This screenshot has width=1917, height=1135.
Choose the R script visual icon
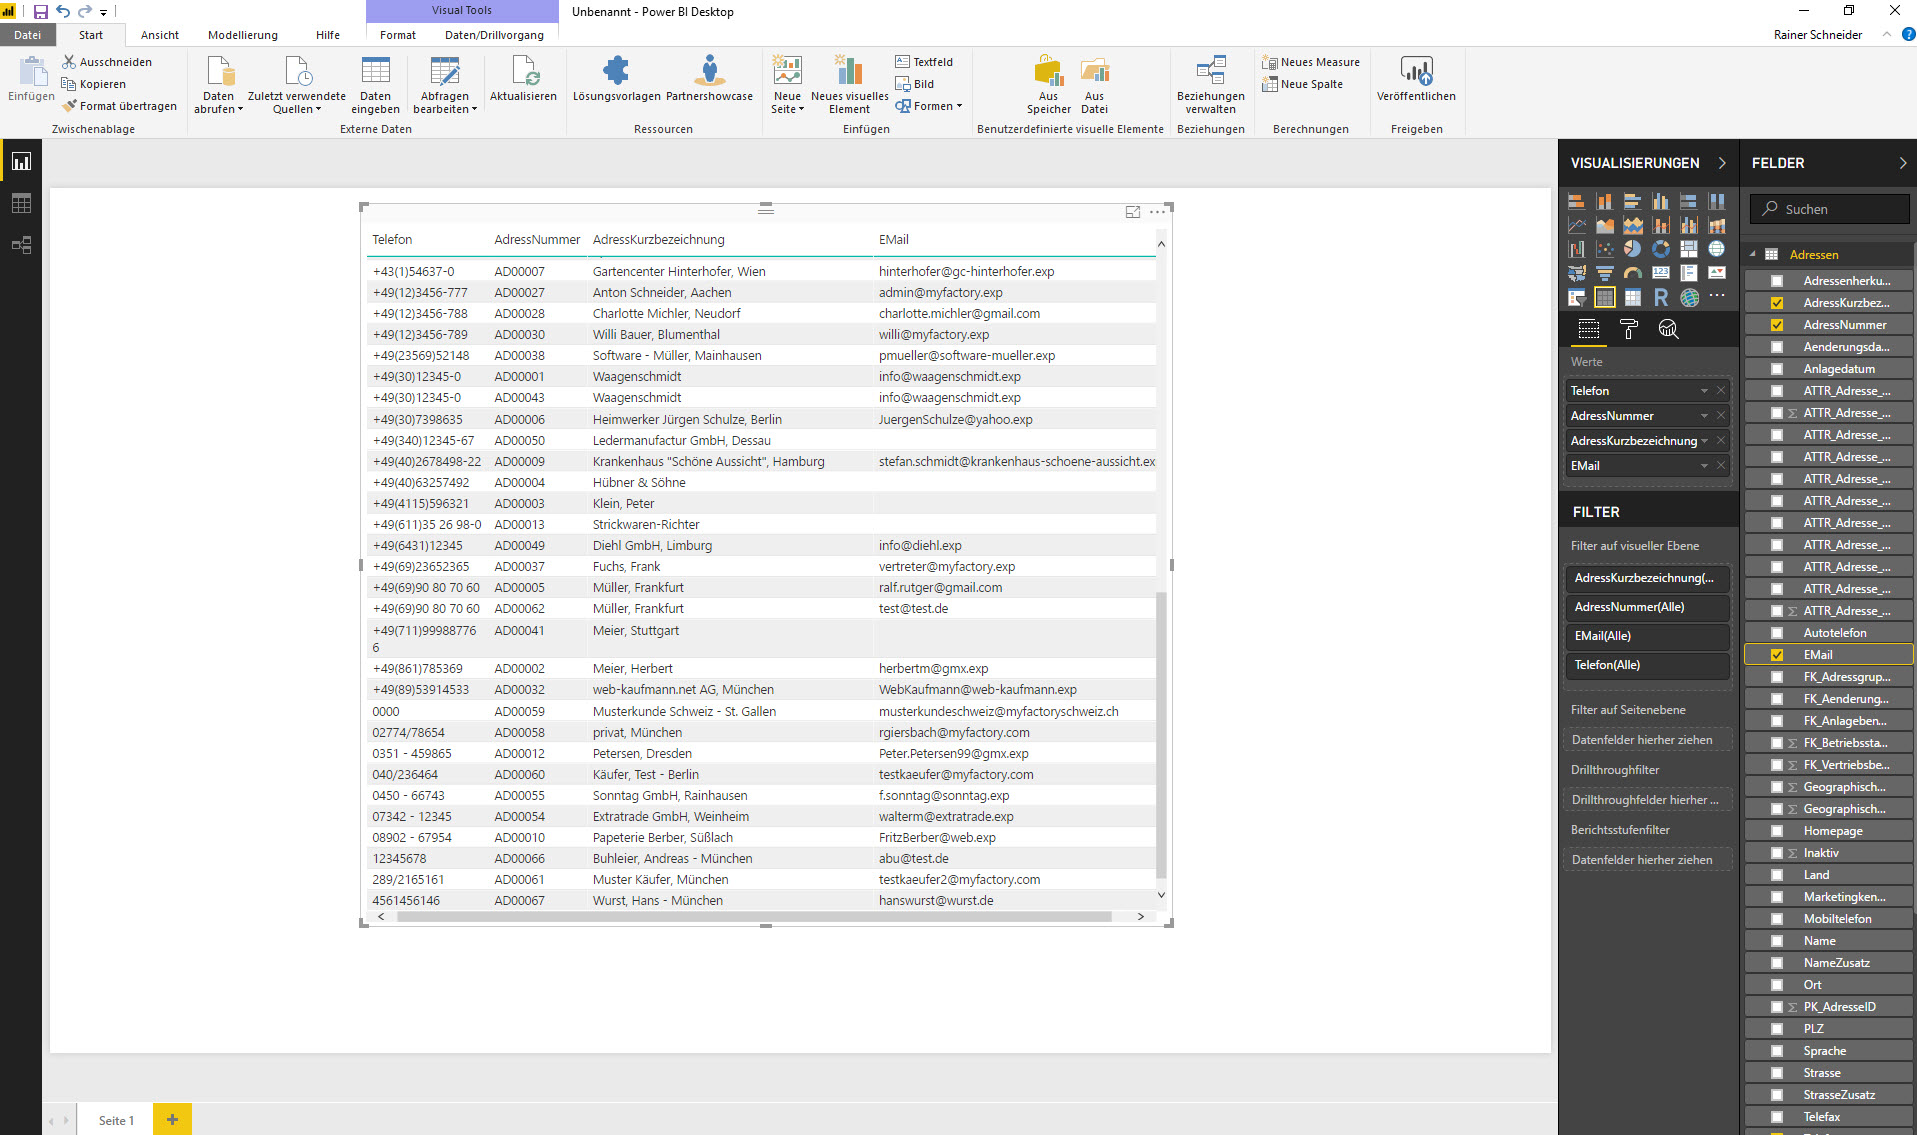pyautogui.click(x=1660, y=297)
